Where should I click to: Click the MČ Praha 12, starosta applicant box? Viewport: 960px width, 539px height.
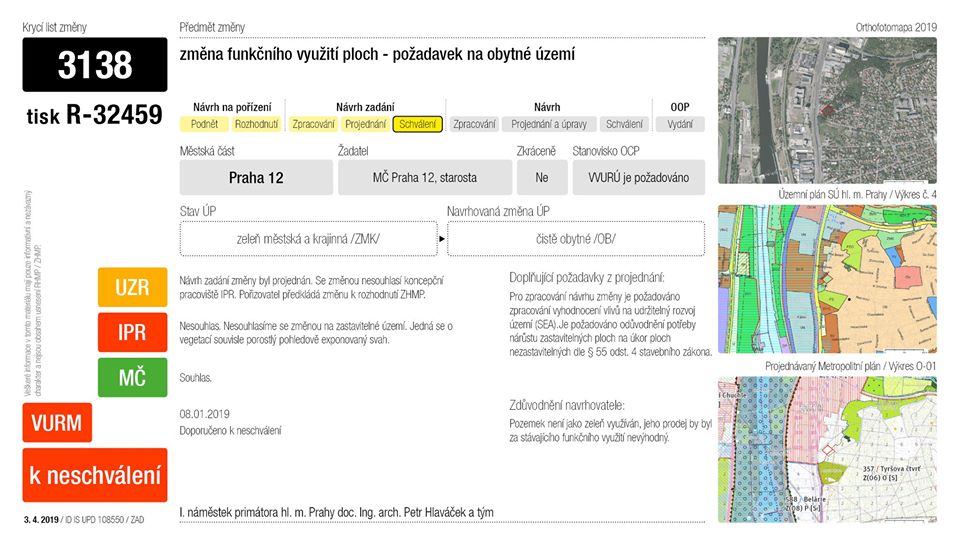424,178
